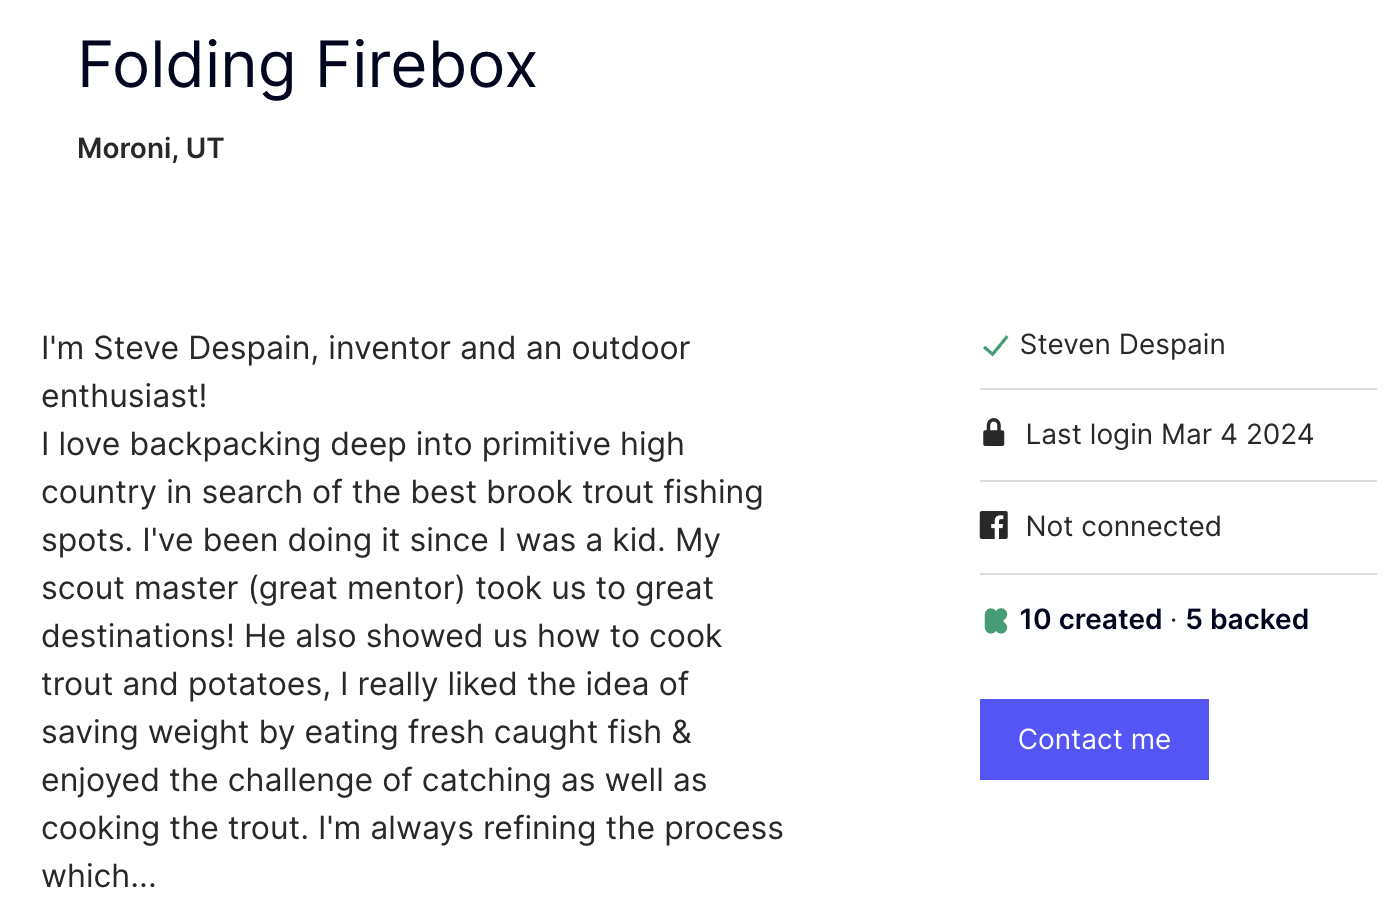Click the Last login Mar 4 2024 text

pyautogui.click(x=1169, y=435)
